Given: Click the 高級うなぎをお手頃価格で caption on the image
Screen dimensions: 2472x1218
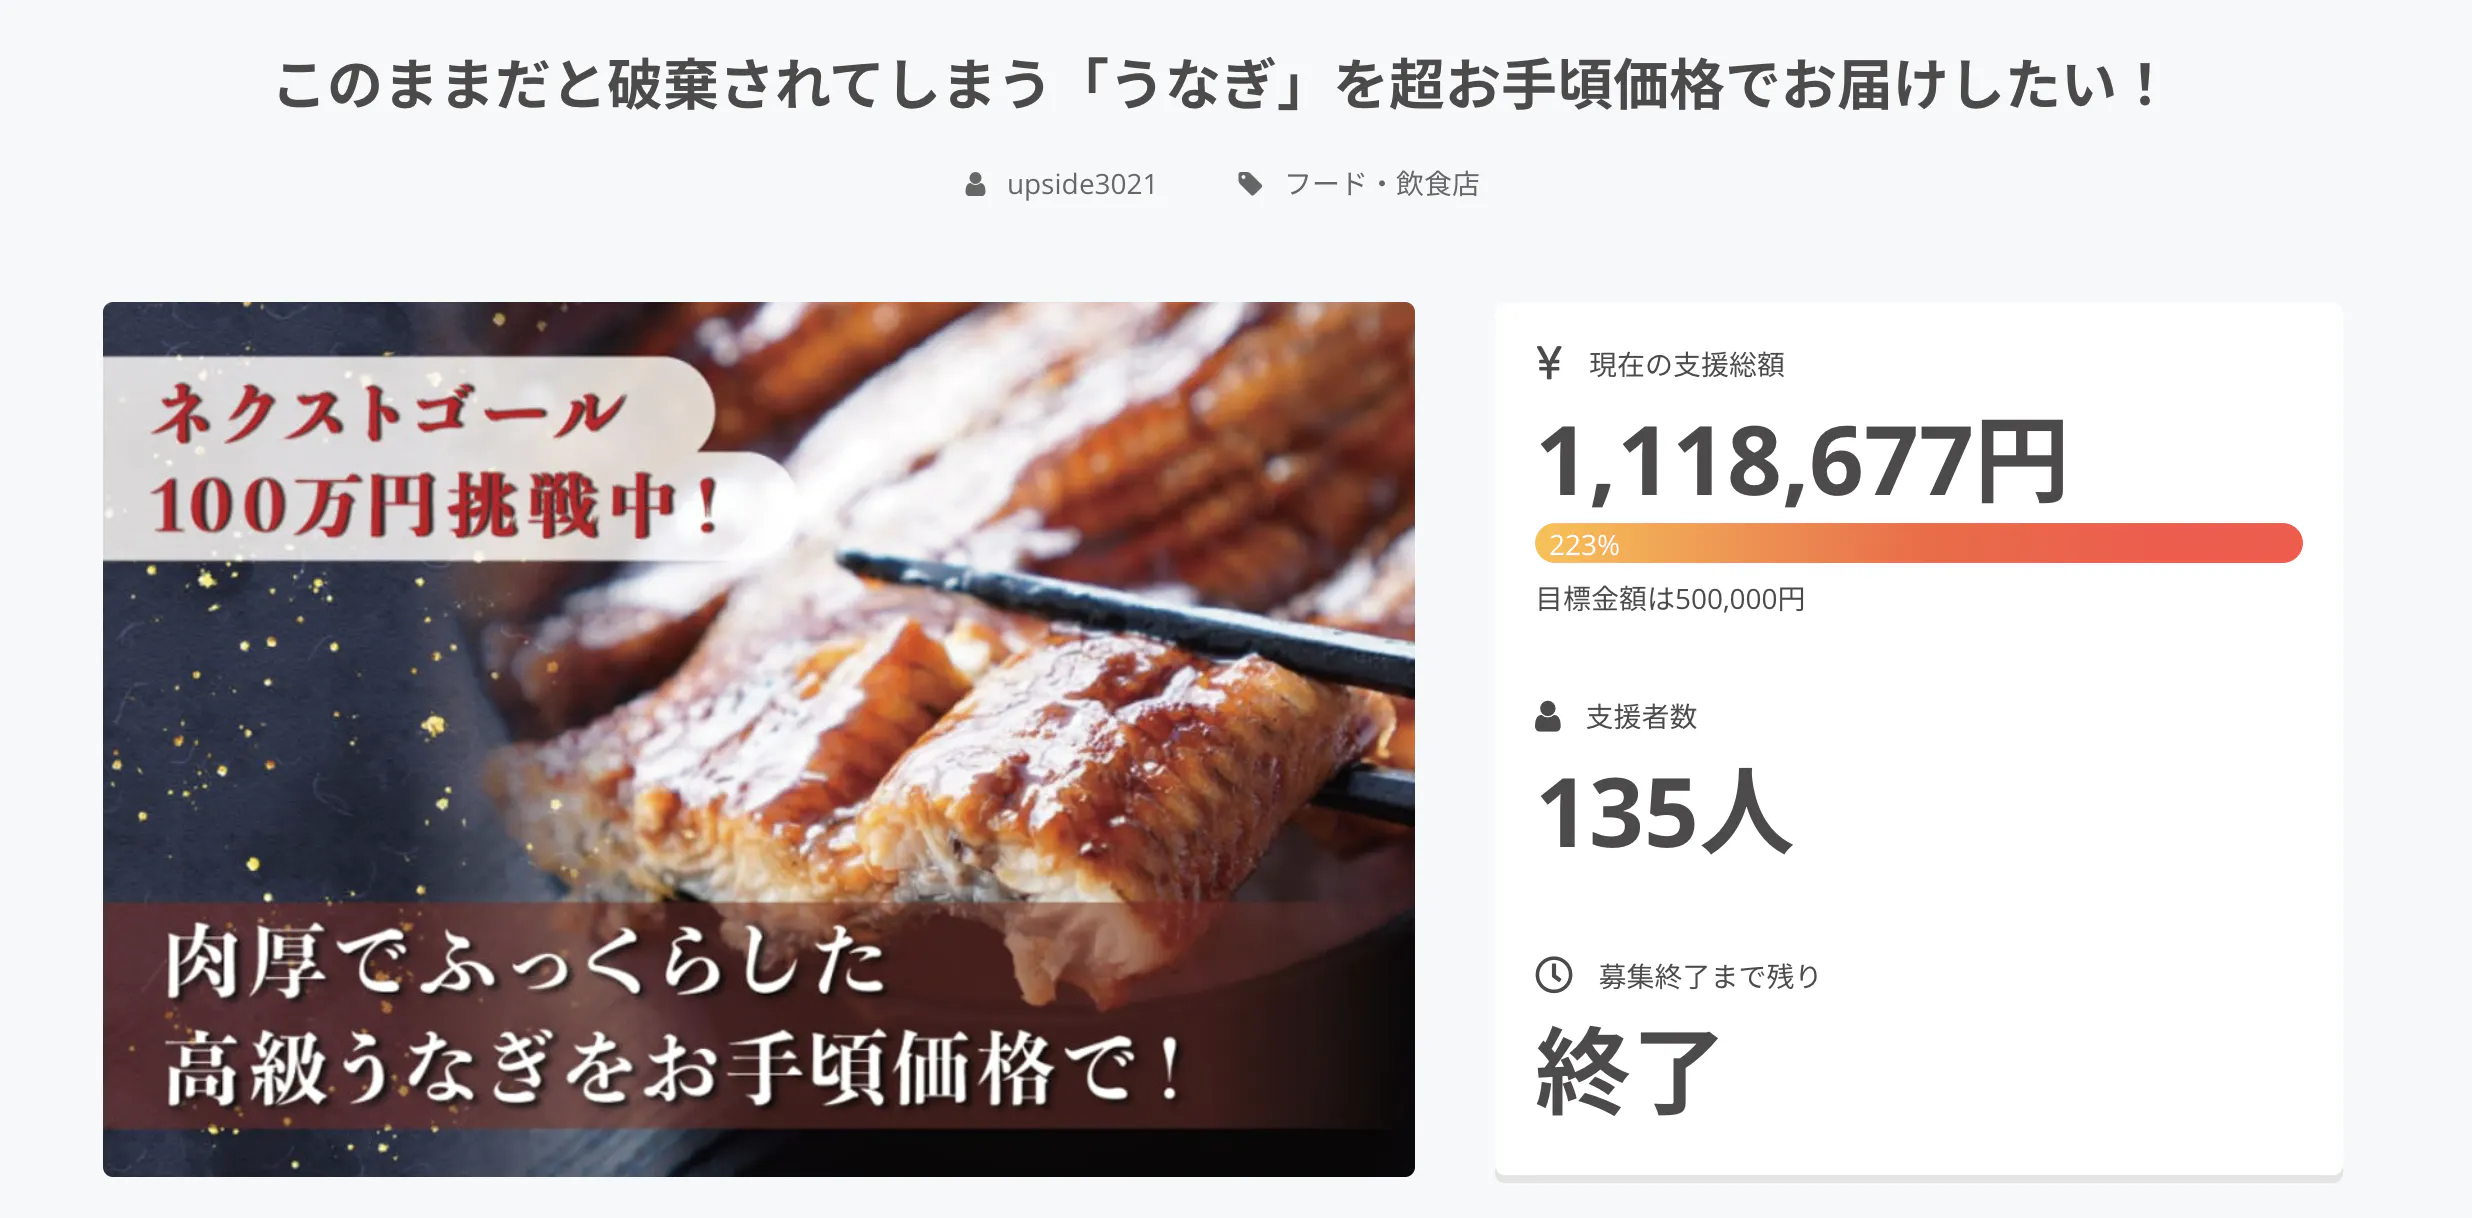Looking at the screenshot, I should pos(676,1069).
